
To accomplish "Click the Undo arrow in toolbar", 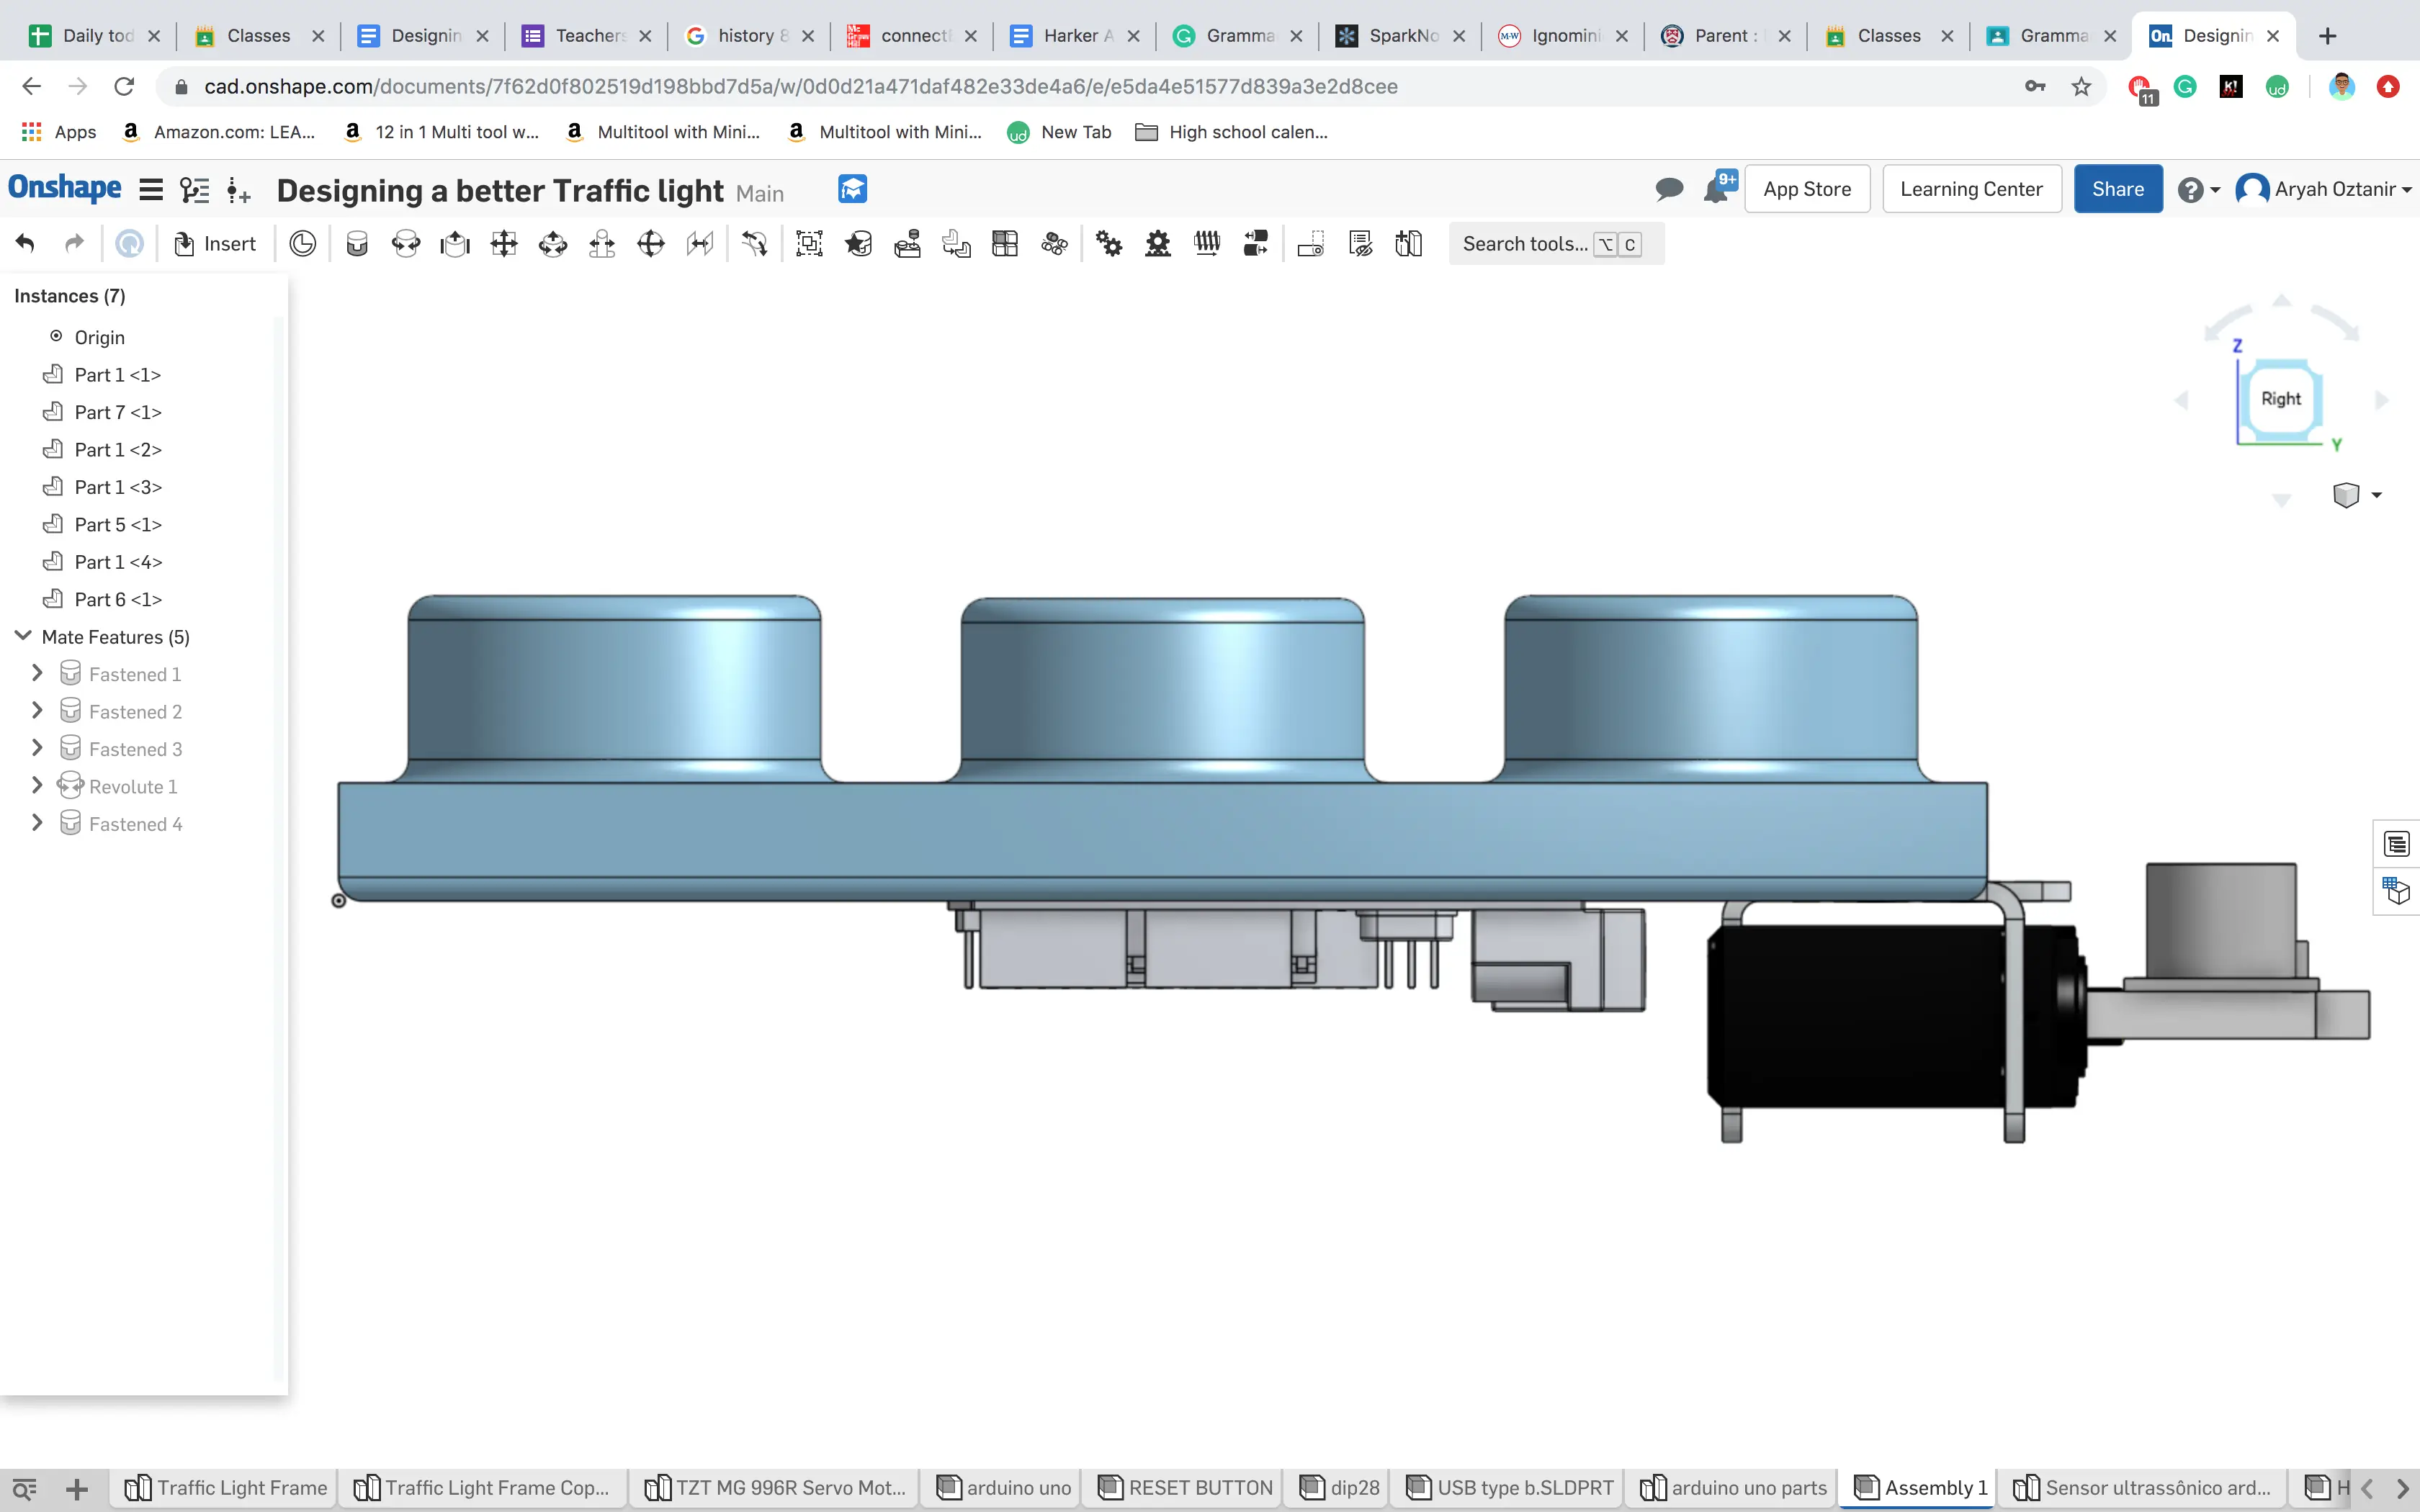I will pyautogui.click(x=25, y=244).
